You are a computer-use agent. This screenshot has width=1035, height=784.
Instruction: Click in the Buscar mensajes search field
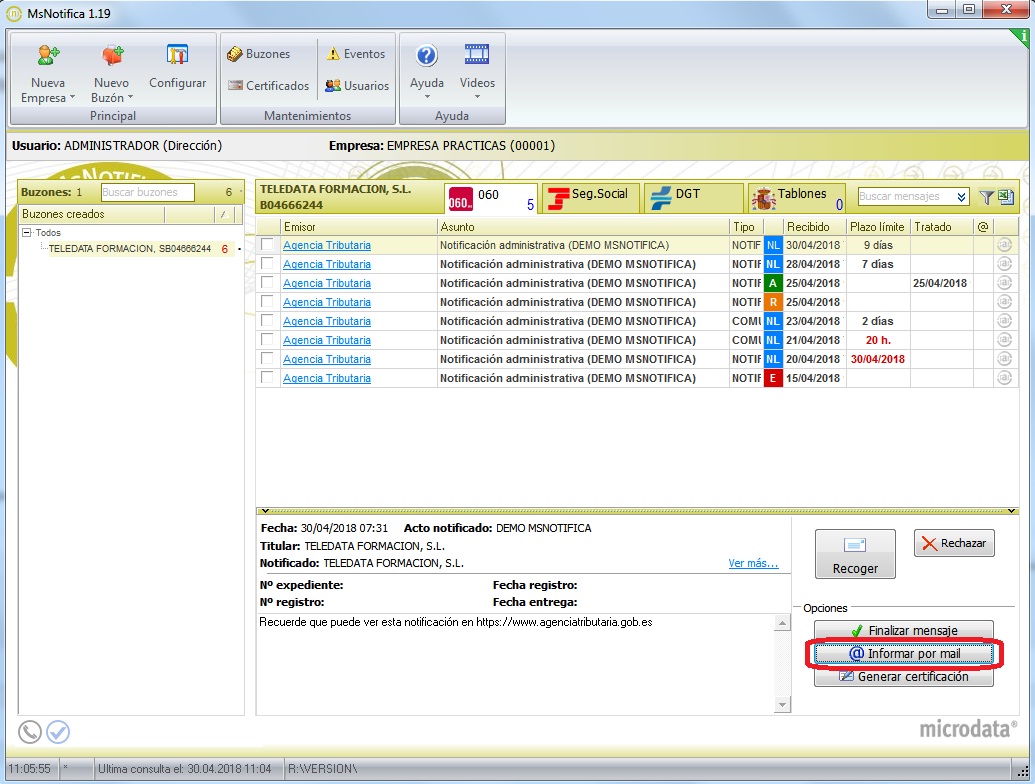click(x=906, y=197)
